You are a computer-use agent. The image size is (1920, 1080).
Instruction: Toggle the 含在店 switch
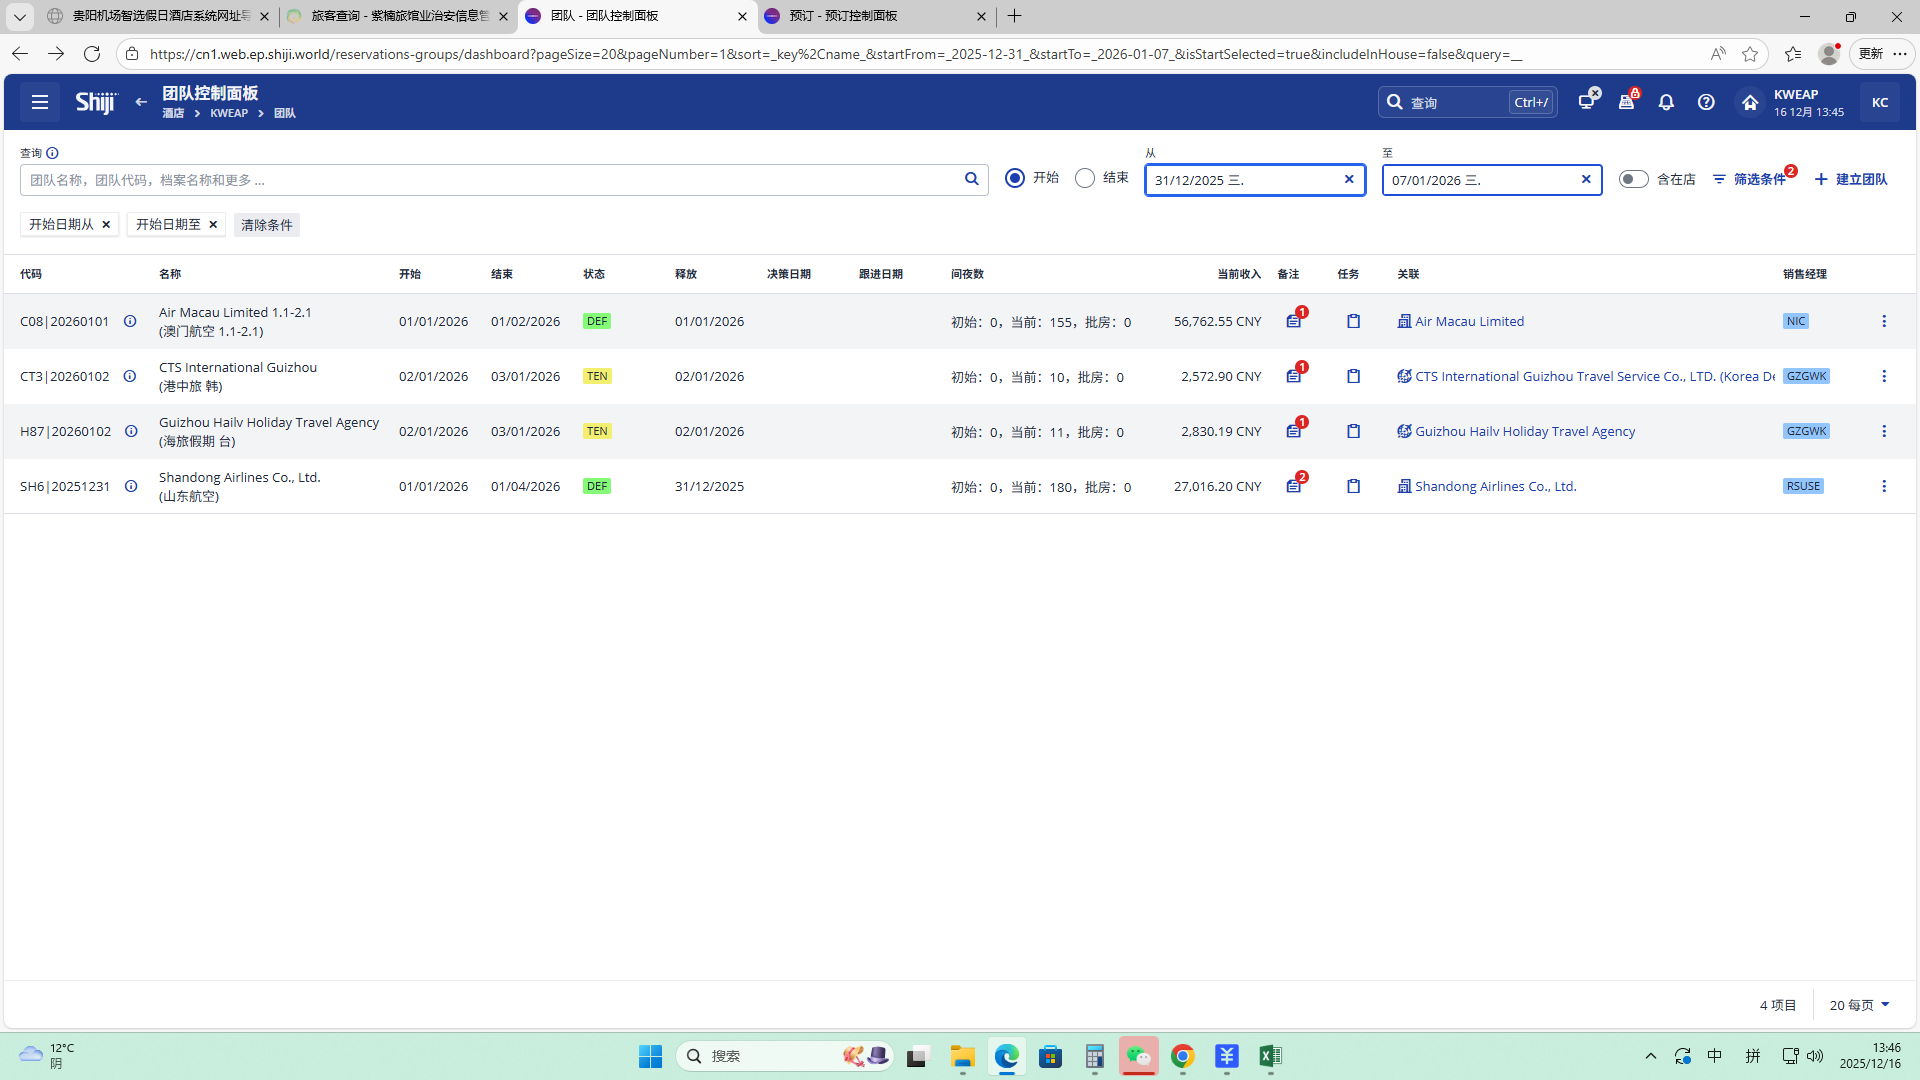1633,179
